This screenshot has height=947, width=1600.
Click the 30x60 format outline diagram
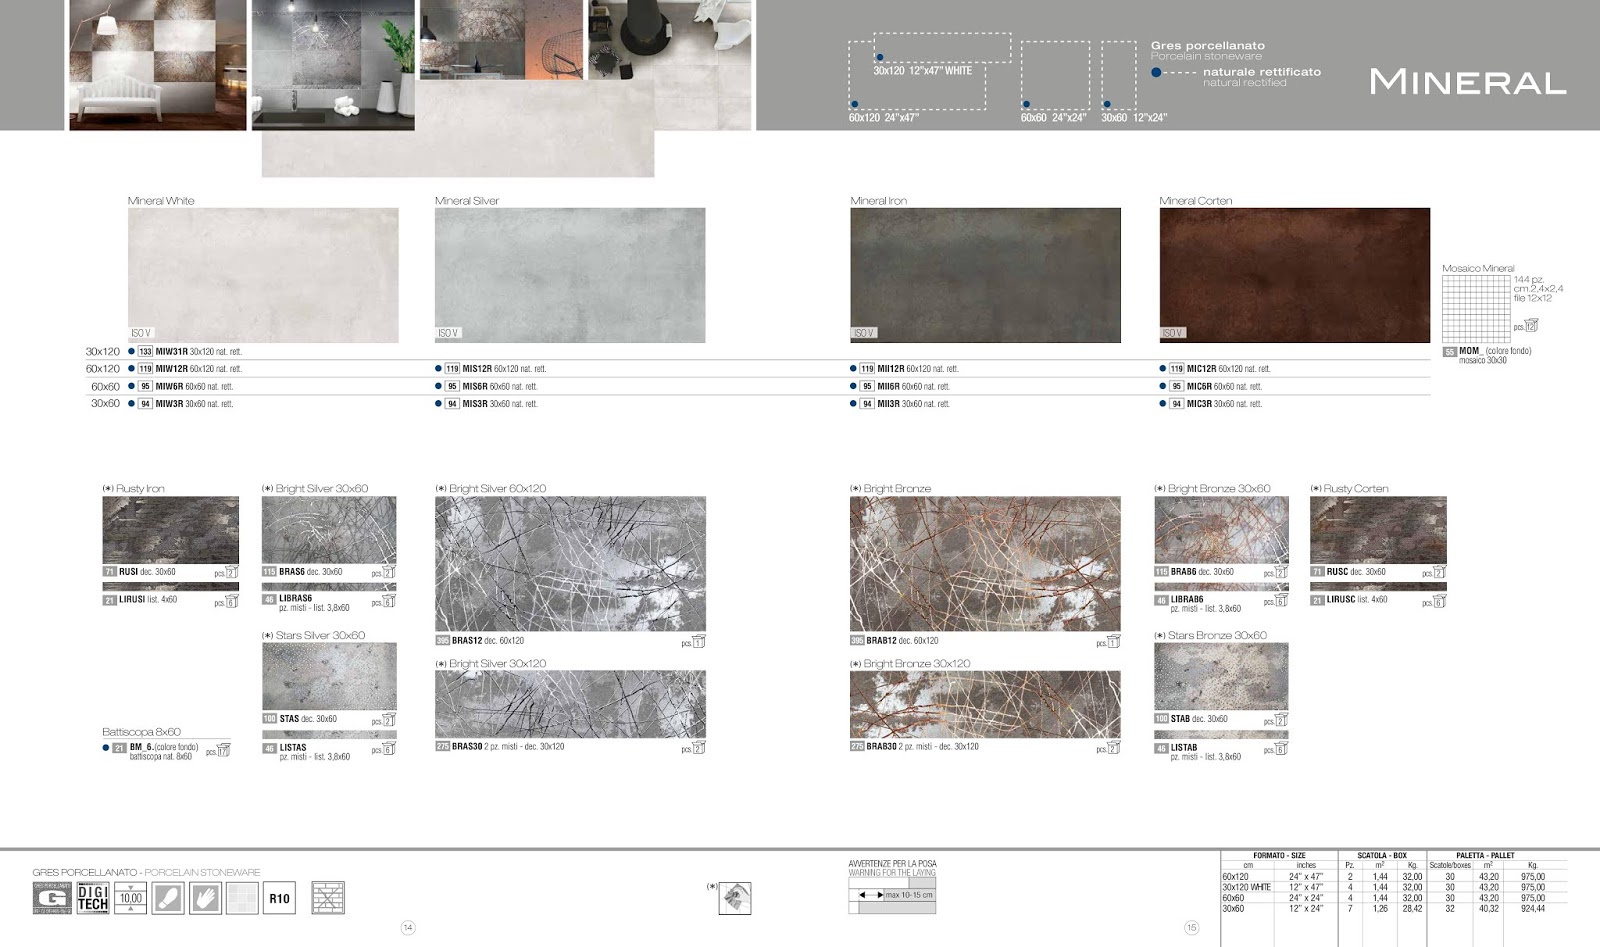coord(1119,75)
